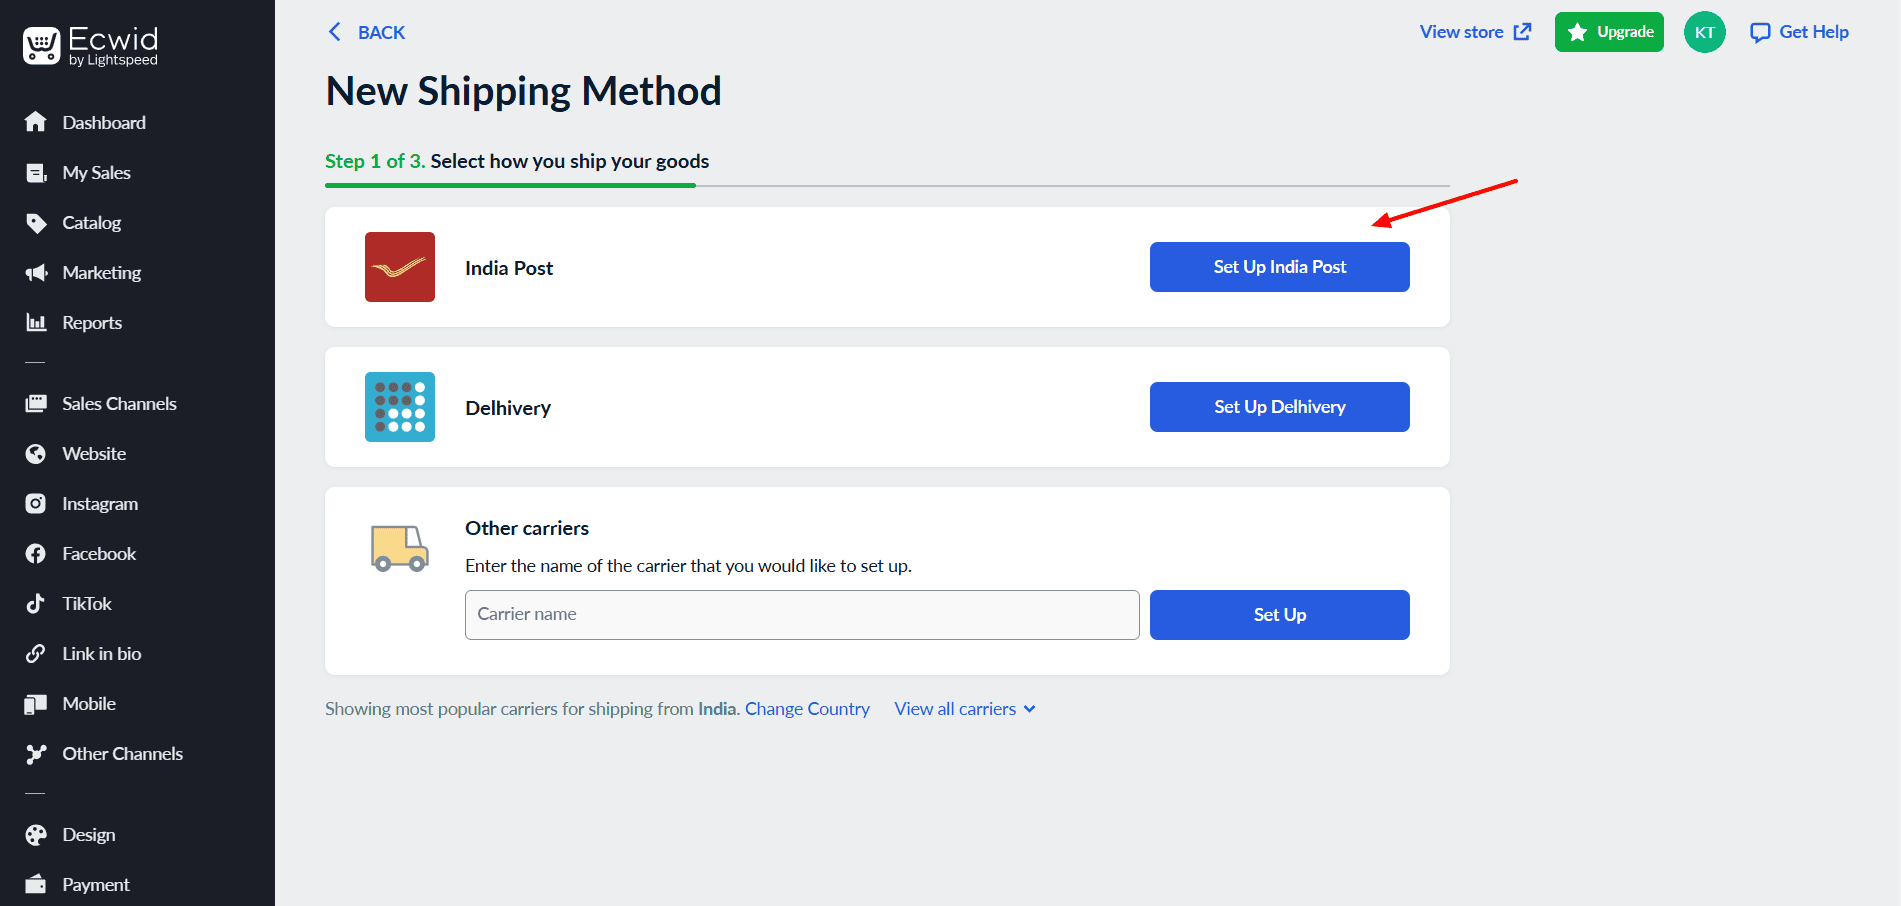1901x906 pixels.
Task: Click the TikTok icon in sidebar
Action: (36, 604)
